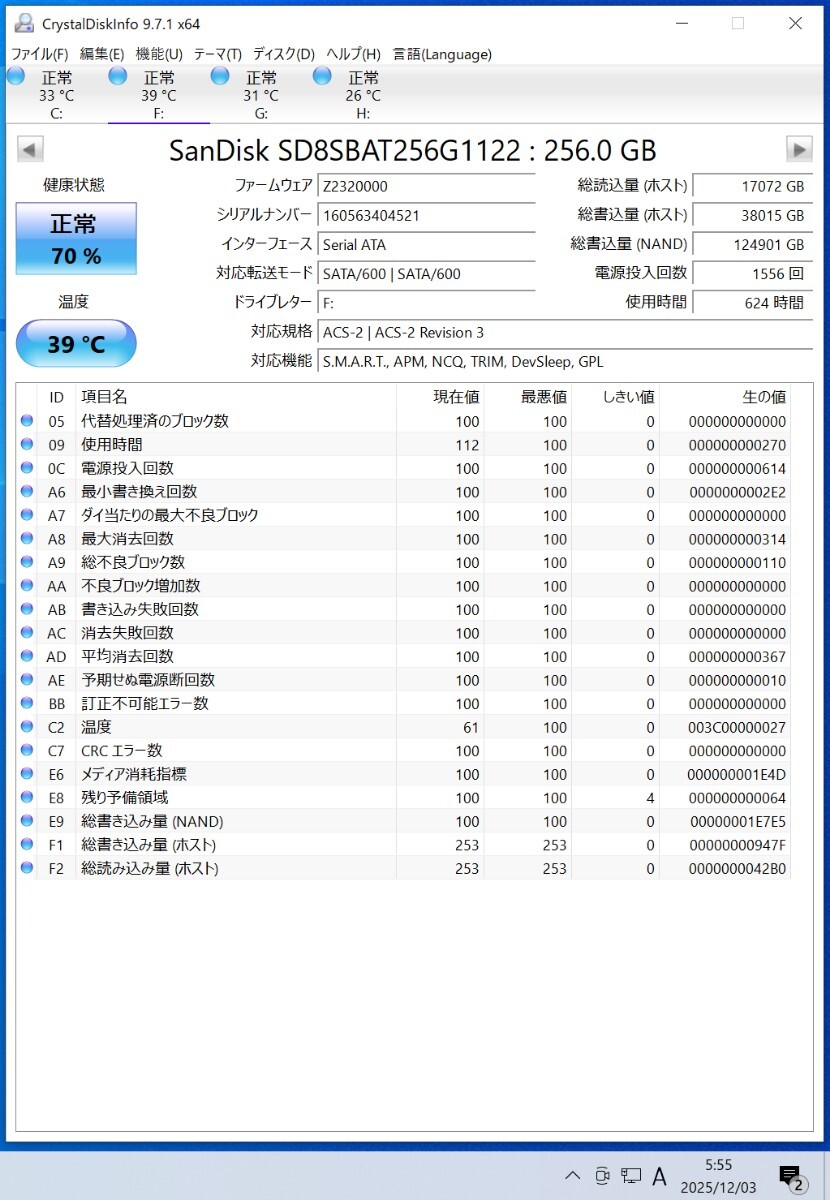
Task: Click the status dot beside 温度 row
Action: point(26,727)
